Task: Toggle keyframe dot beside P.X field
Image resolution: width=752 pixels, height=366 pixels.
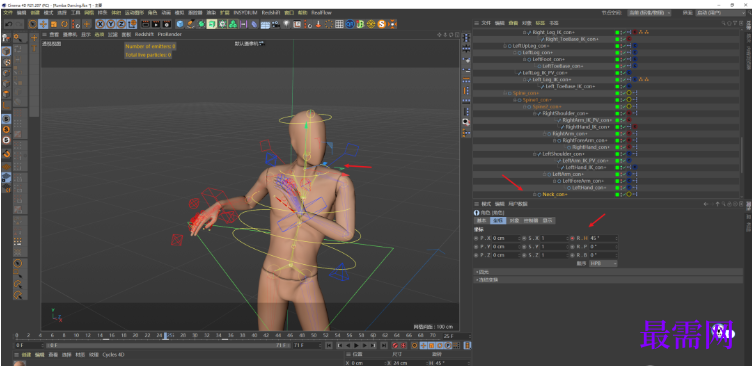Action: [x=476, y=238]
